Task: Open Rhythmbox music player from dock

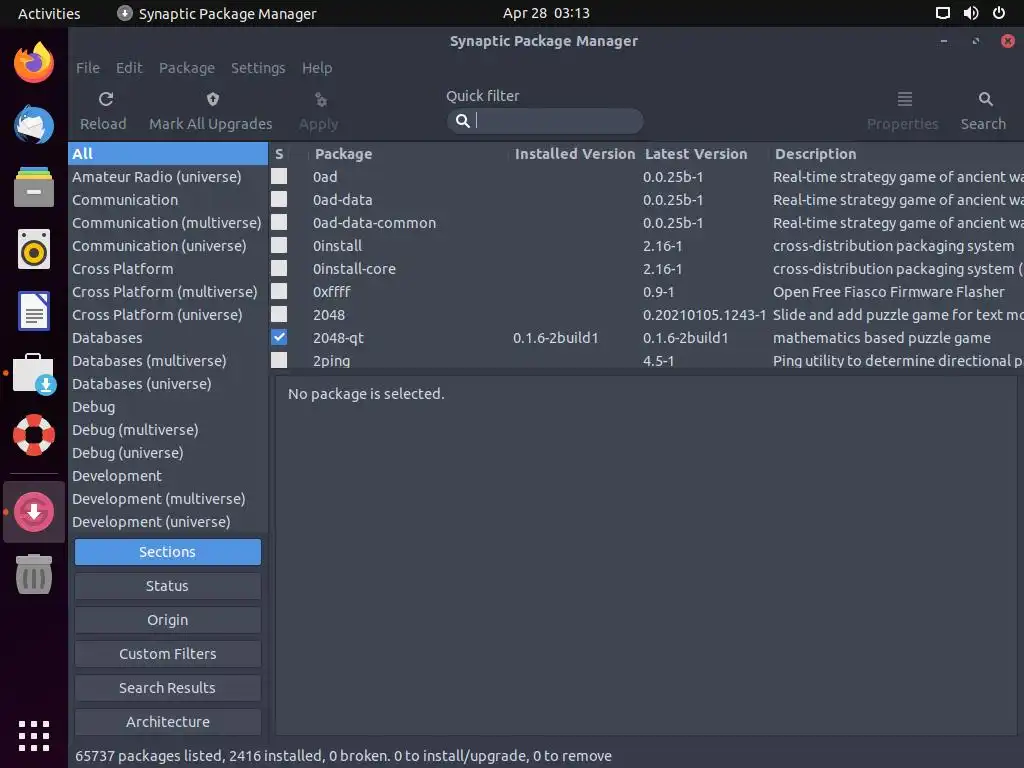Action: [34, 249]
